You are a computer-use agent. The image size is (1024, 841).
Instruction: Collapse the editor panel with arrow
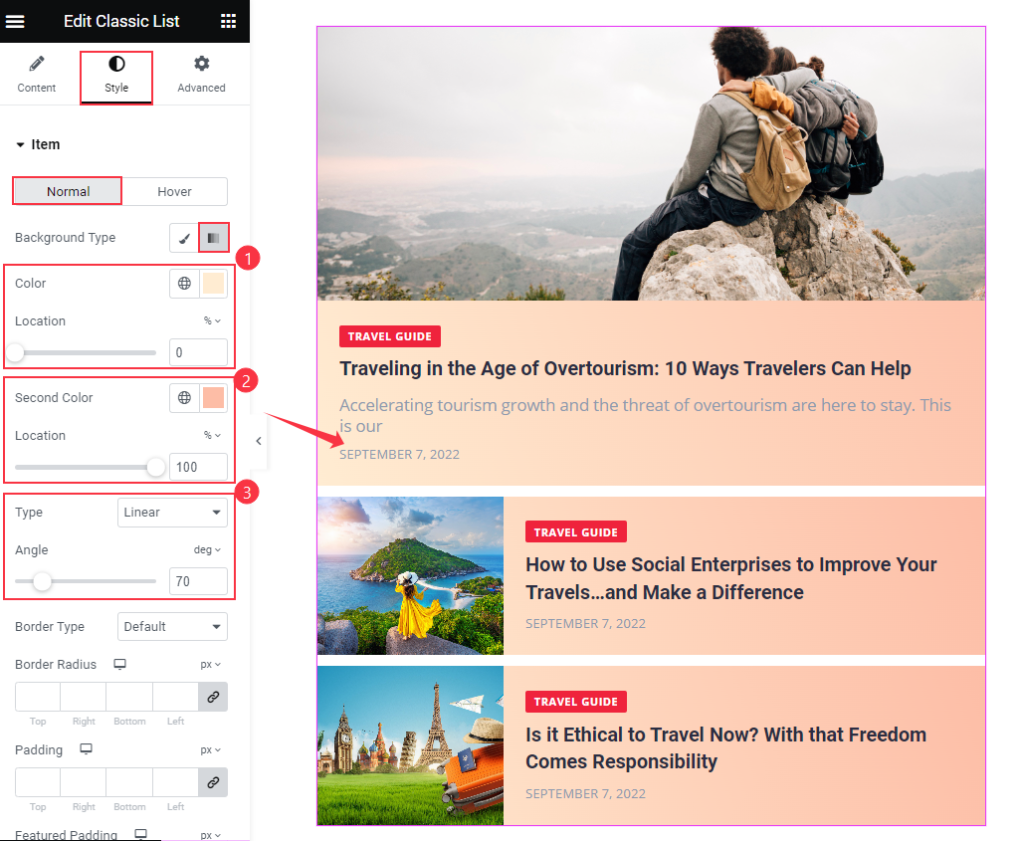point(259,441)
